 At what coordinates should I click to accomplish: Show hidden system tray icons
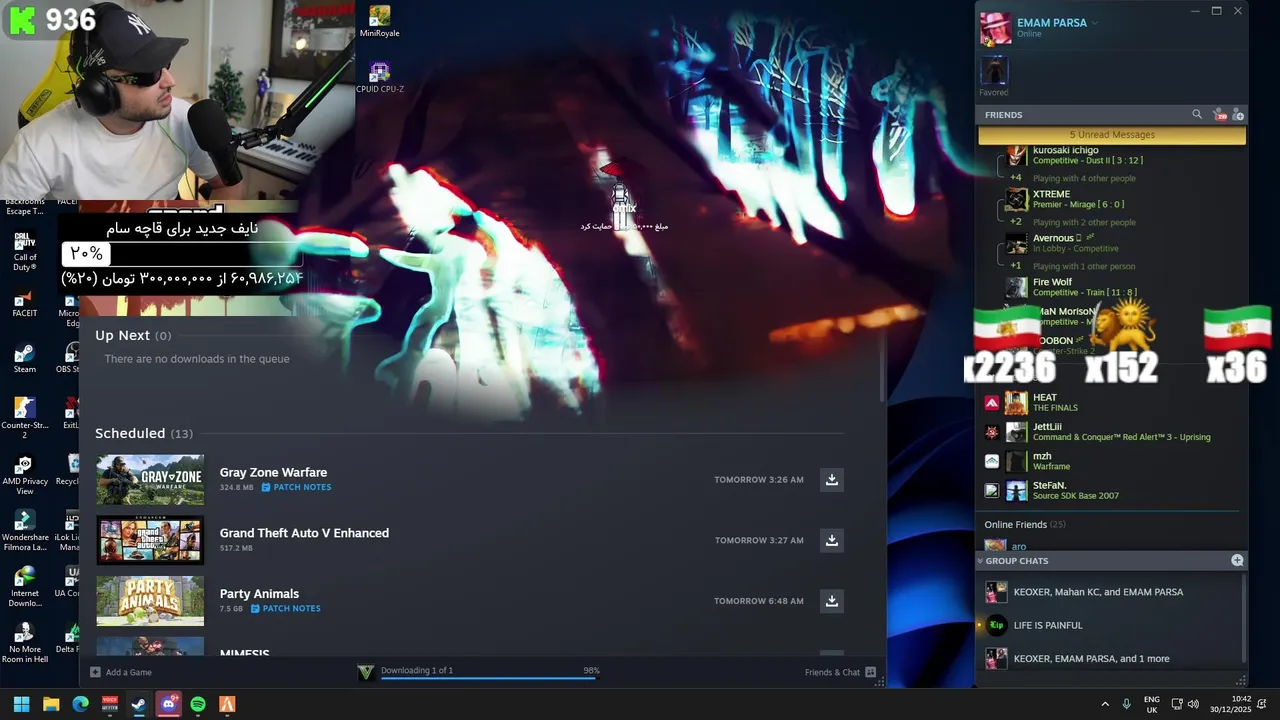1106,704
